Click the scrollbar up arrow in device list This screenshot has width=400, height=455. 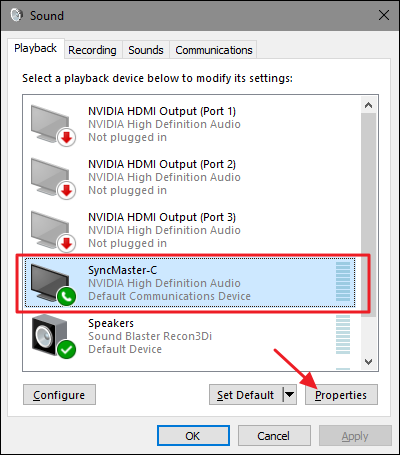point(368,105)
